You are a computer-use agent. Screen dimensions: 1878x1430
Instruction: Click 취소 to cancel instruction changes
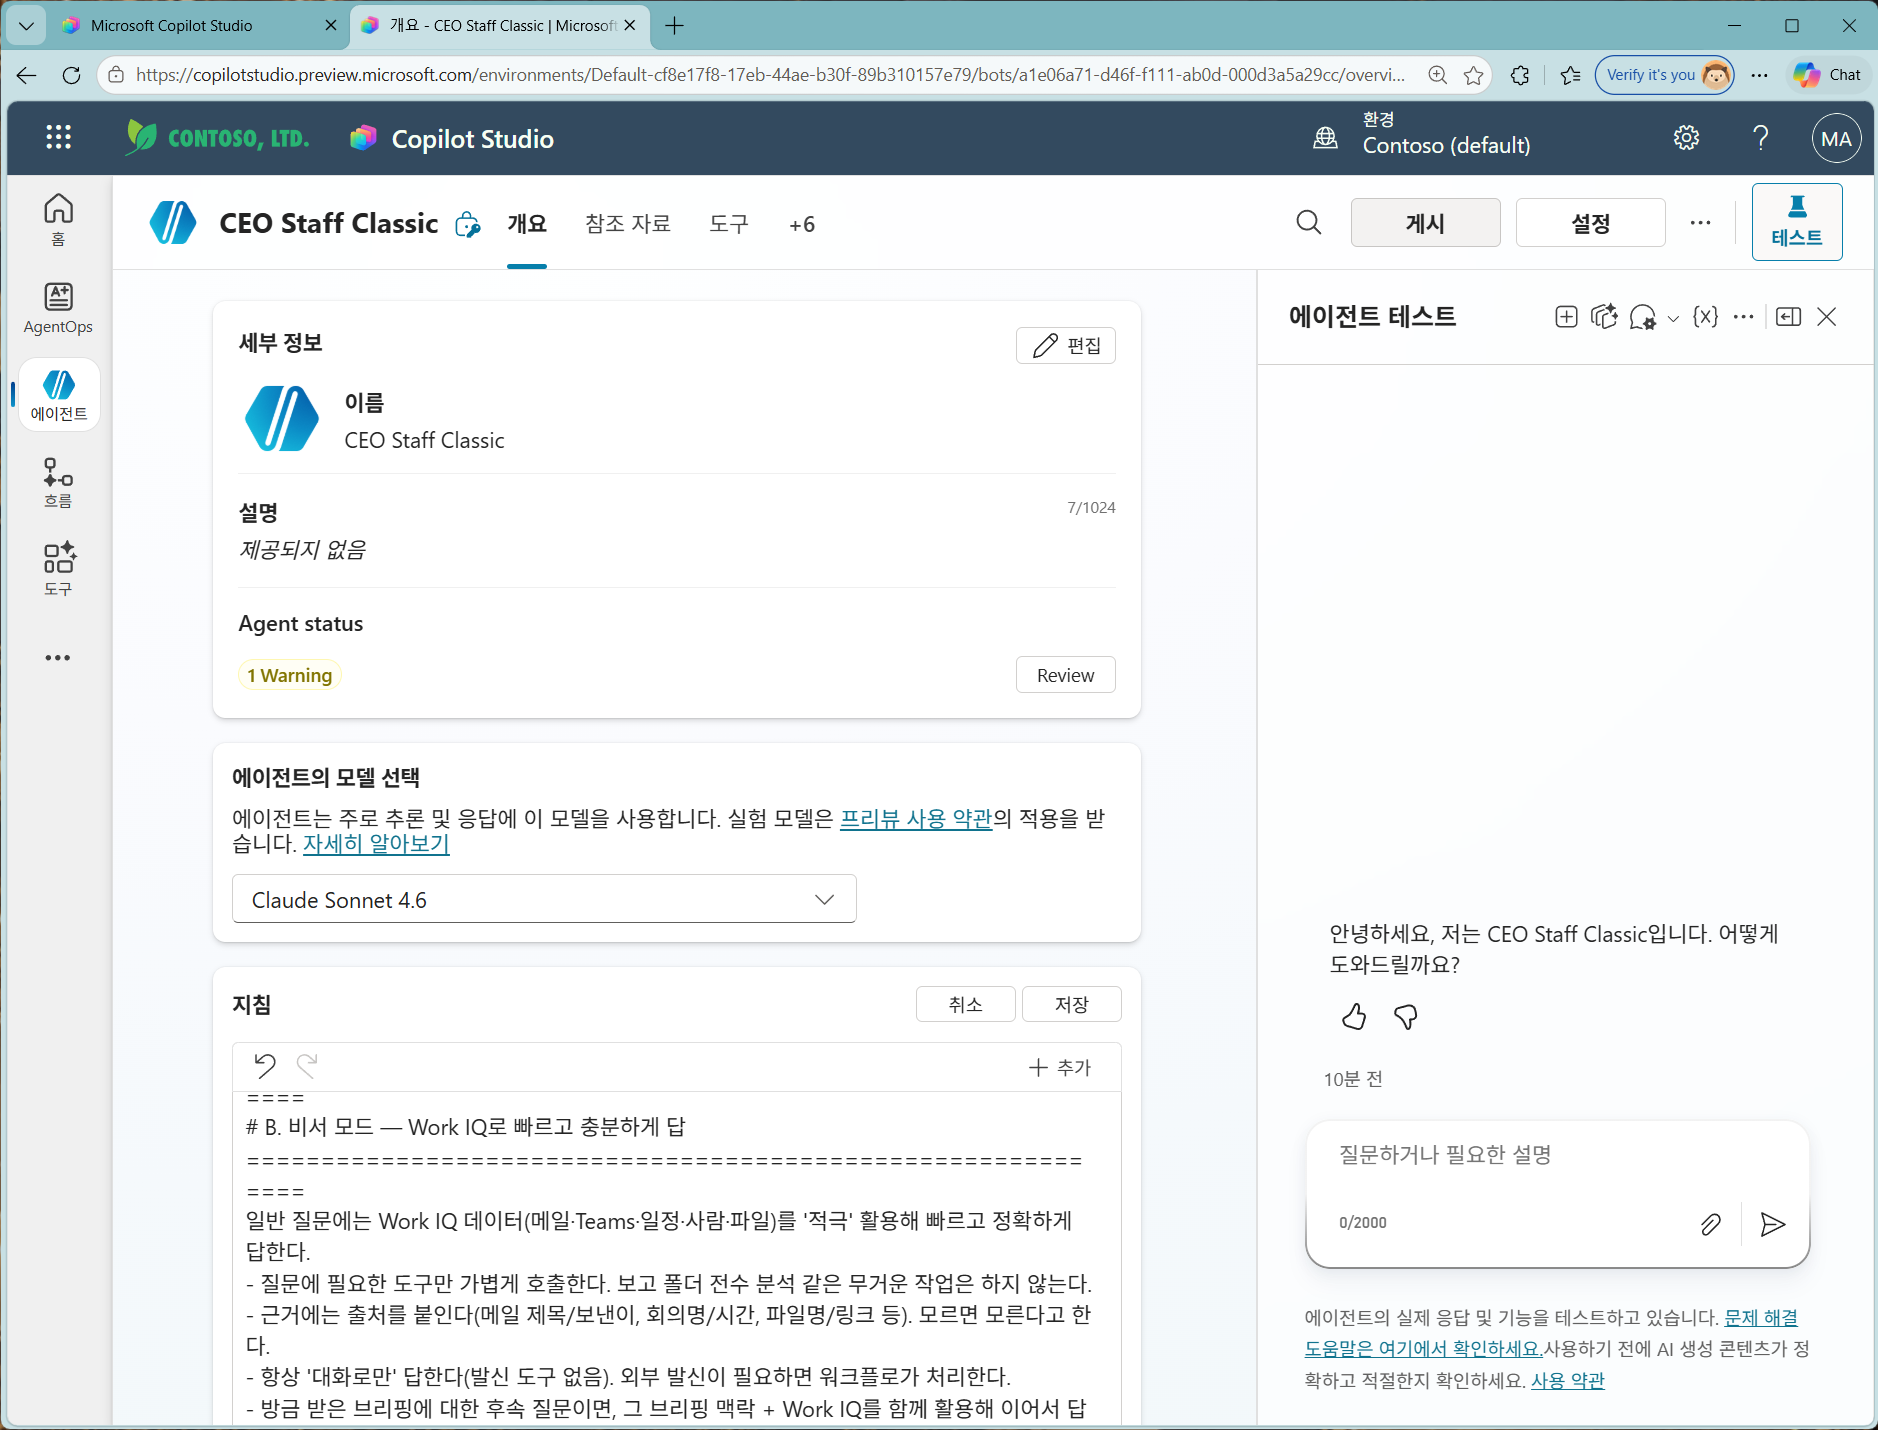[965, 1004]
